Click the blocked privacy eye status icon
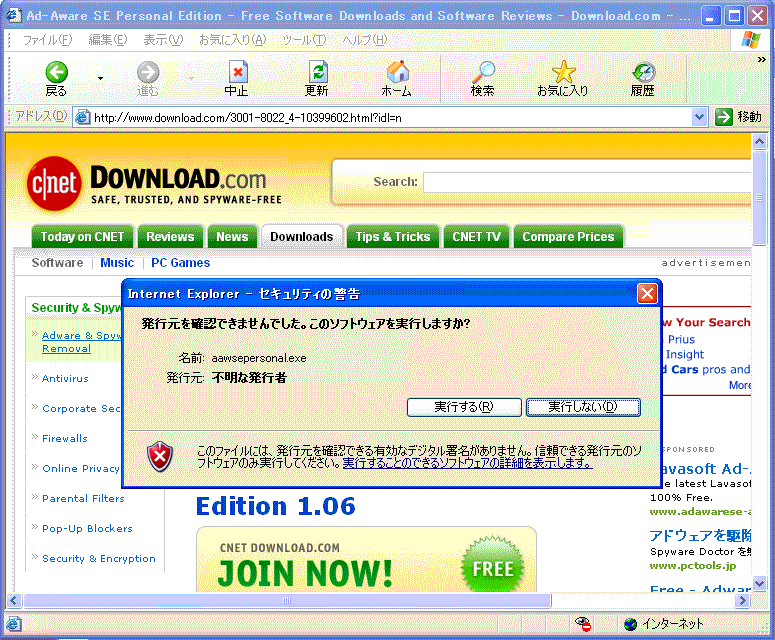 click(x=584, y=624)
